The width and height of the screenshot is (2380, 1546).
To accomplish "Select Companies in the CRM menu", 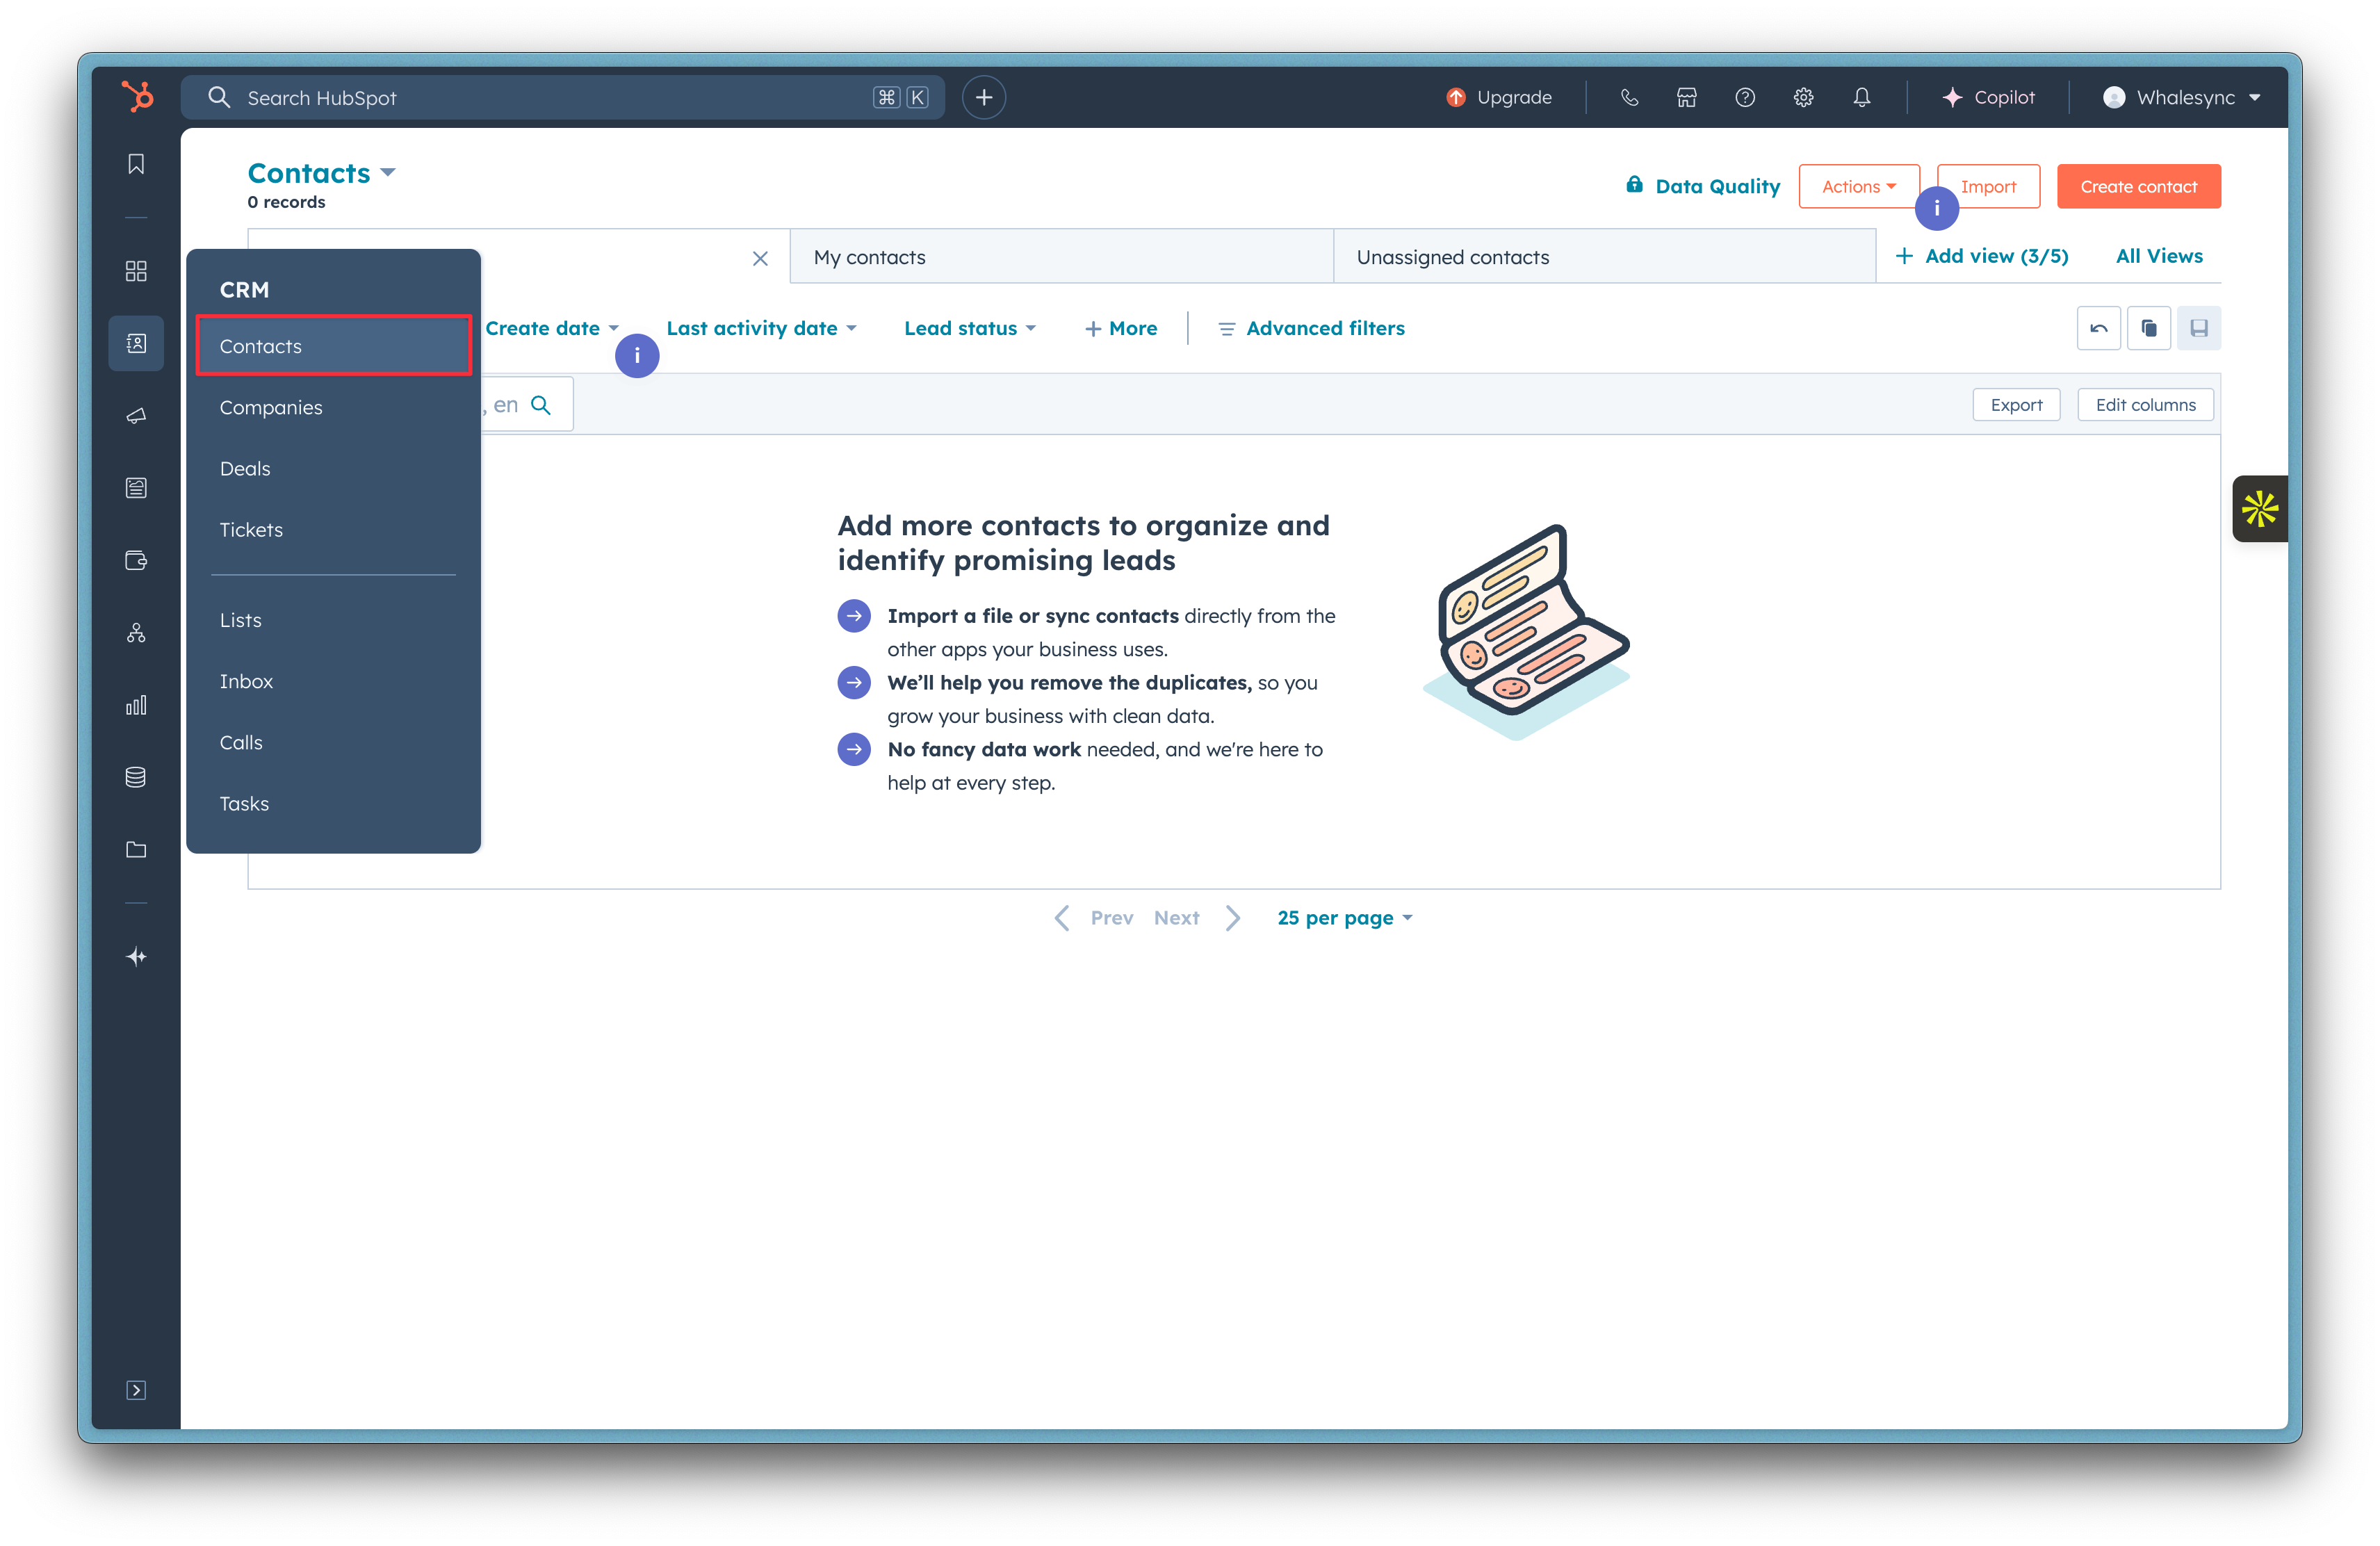I will [334, 407].
